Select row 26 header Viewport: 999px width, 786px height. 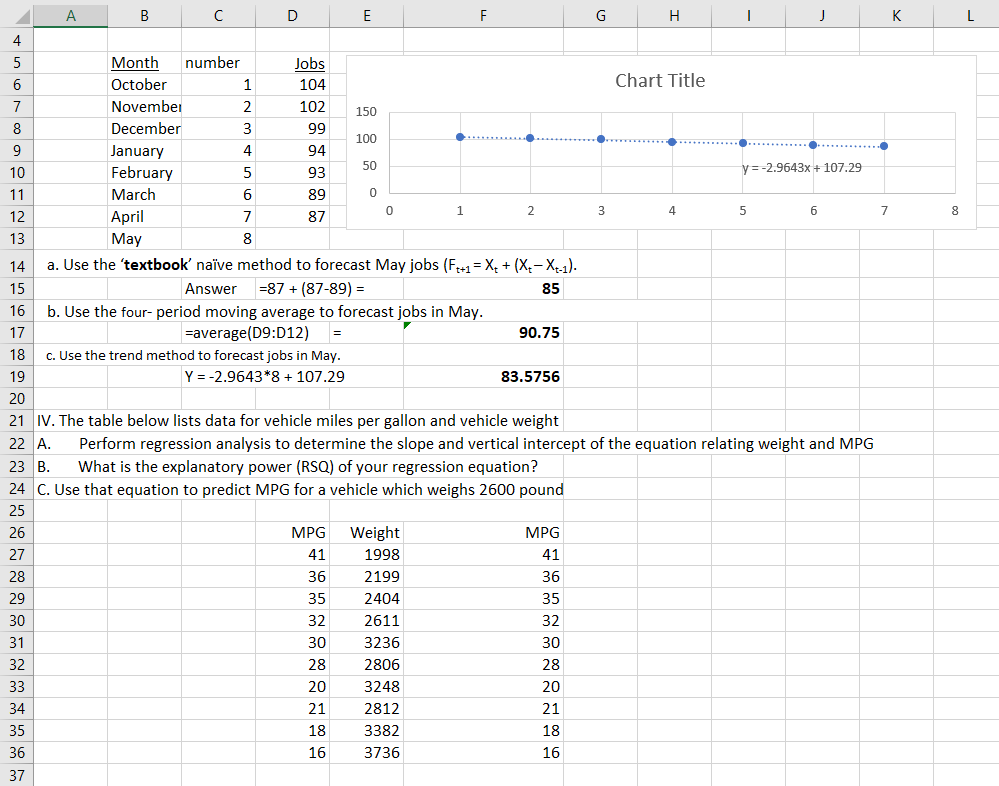point(17,532)
